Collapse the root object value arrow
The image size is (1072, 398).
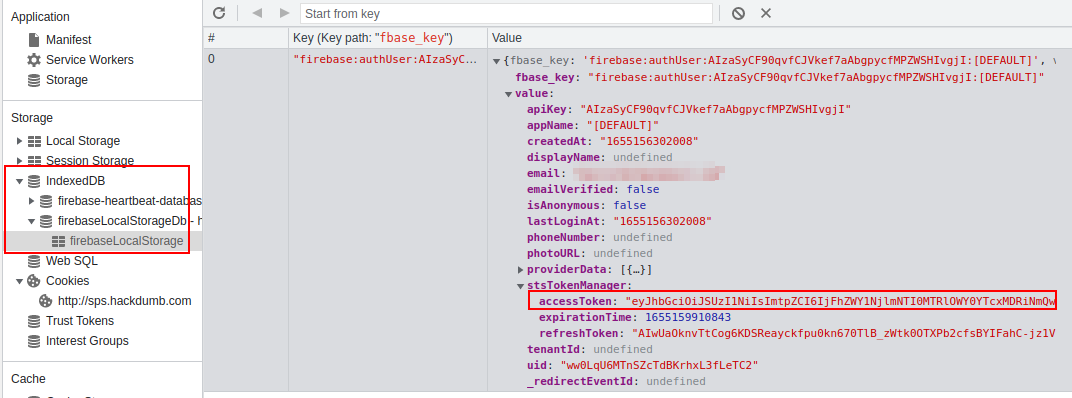pos(496,61)
